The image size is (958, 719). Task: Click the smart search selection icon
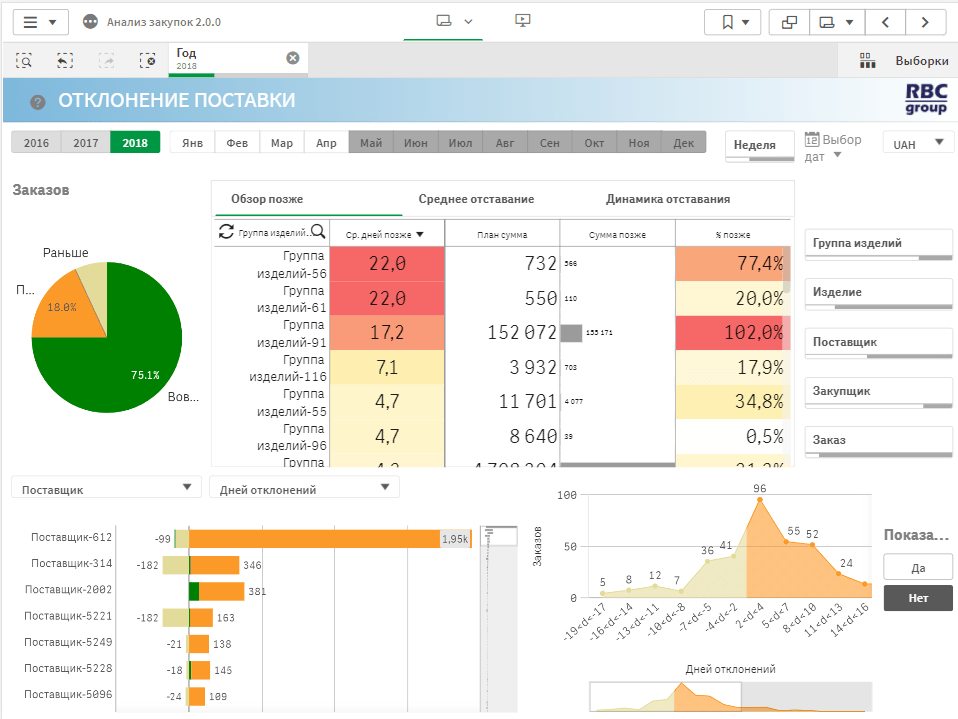(x=25, y=60)
